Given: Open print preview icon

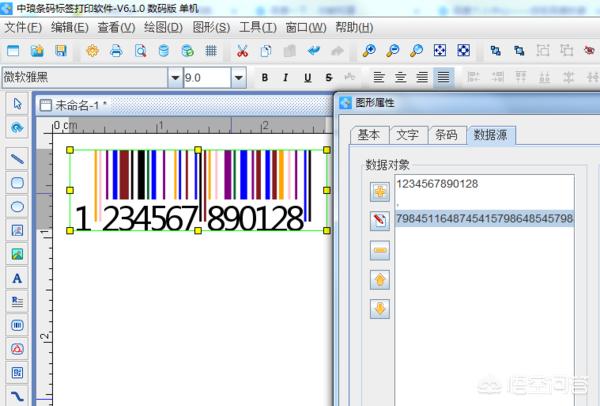Looking at the screenshot, I should coord(140,51).
